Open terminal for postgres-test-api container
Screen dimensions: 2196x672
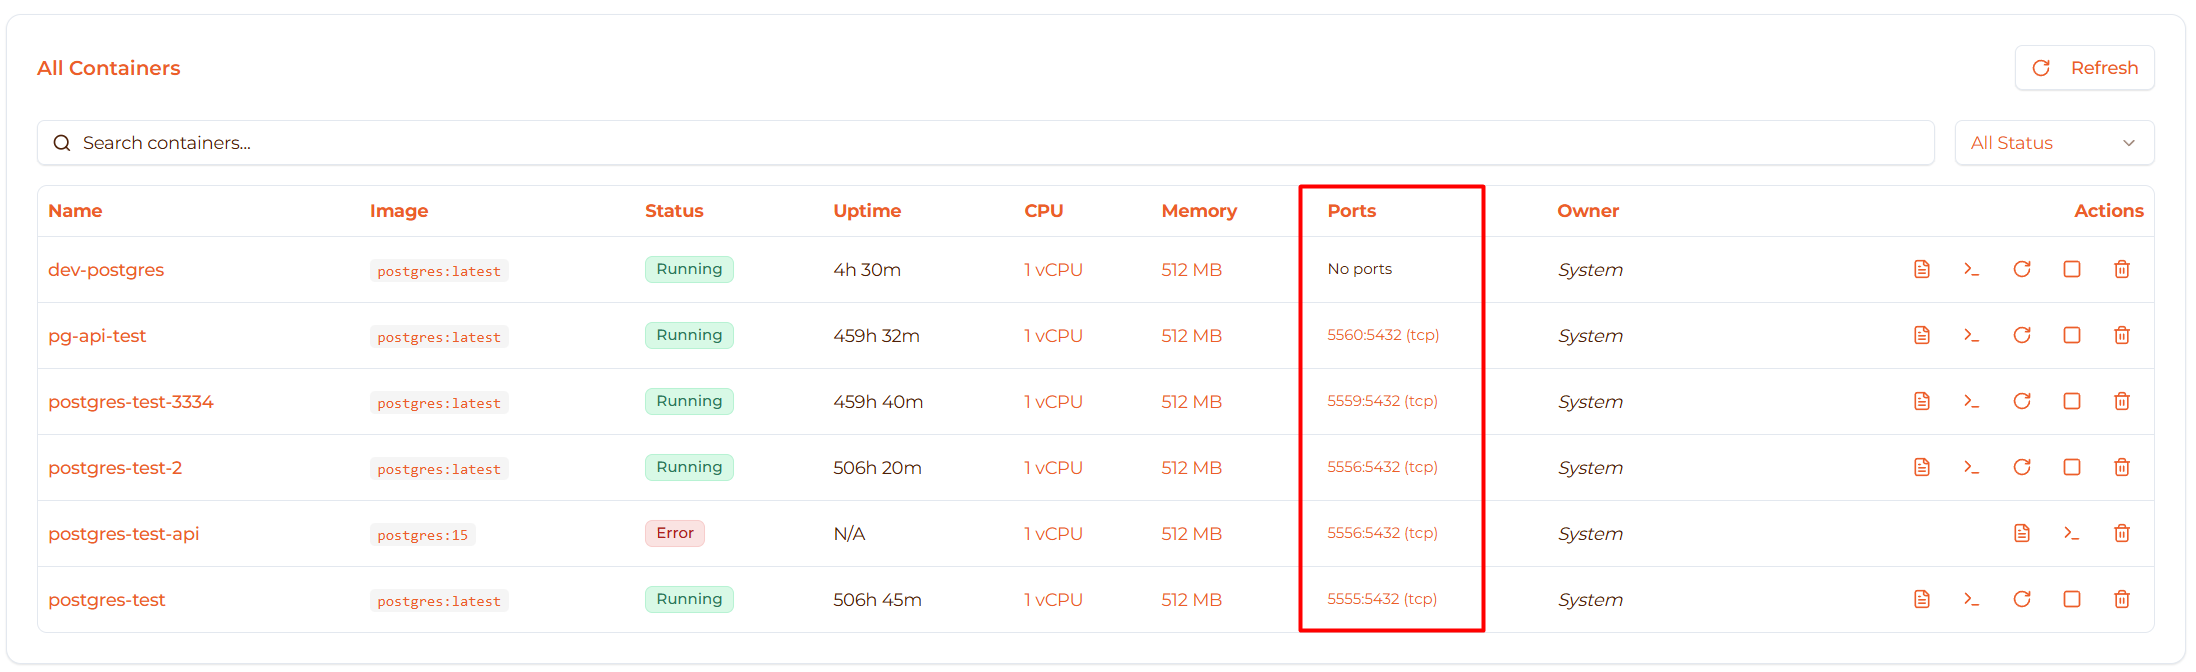[x=2071, y=533]
